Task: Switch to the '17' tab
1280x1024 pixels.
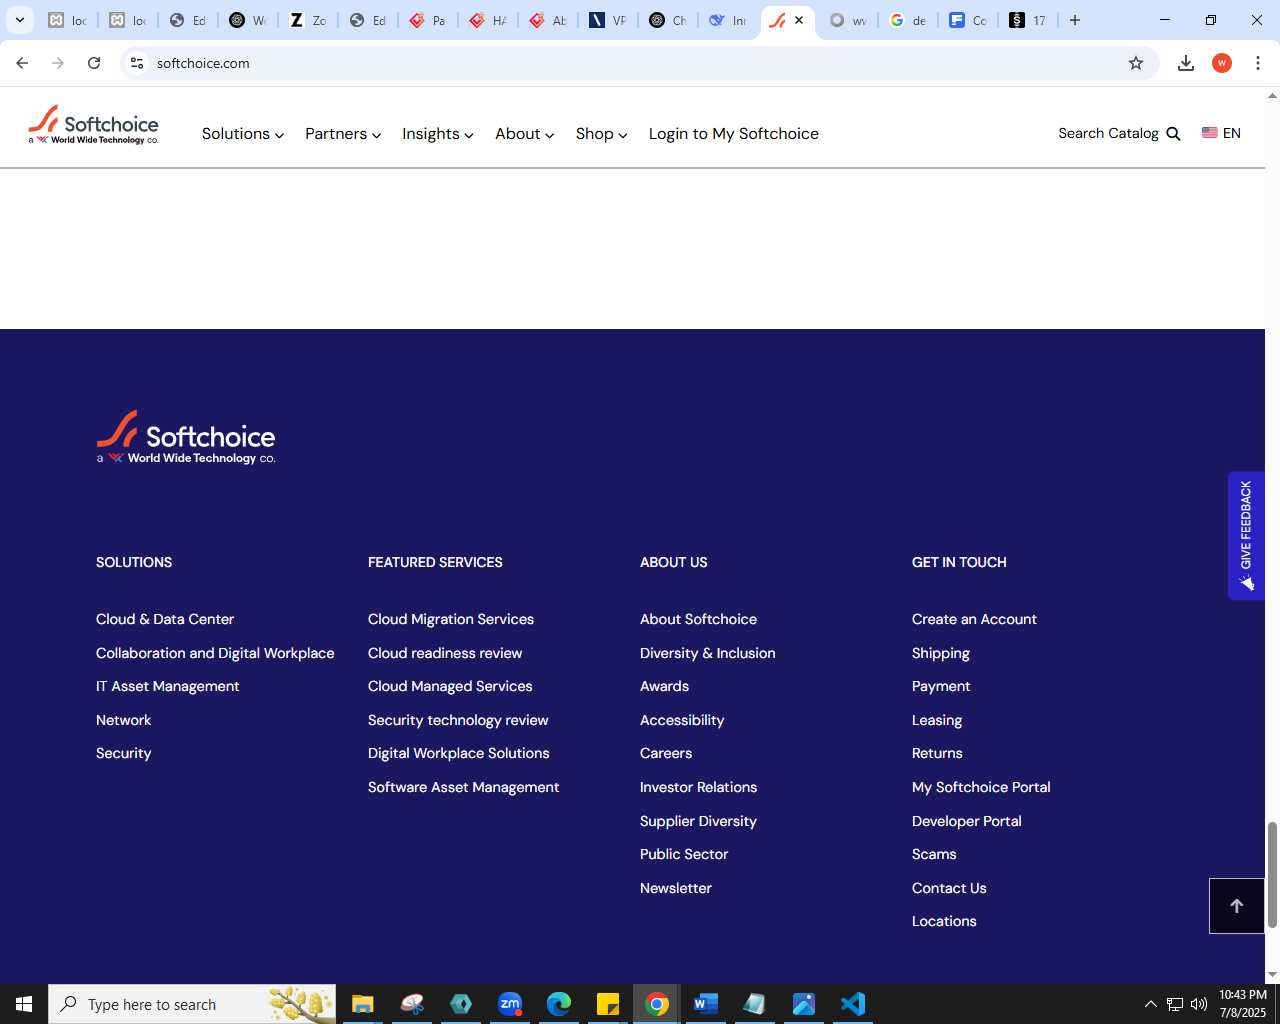Action: click(x=1029, y=20)
